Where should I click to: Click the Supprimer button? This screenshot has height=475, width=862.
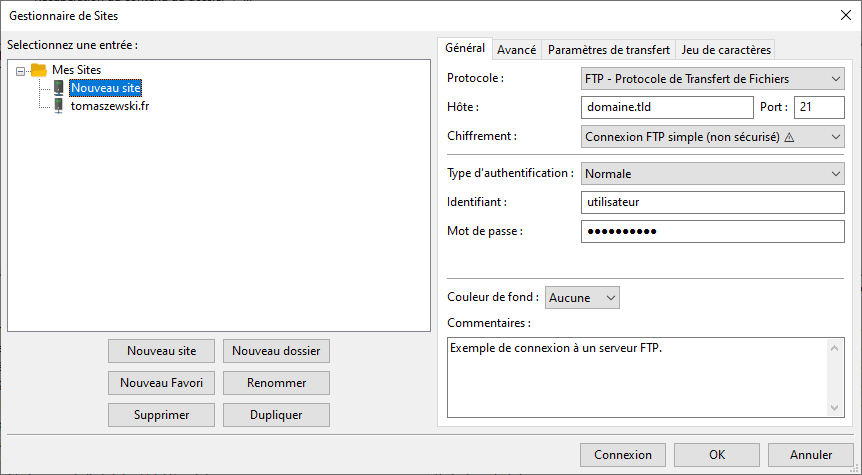pyautogui.click(x=162, y=415)
